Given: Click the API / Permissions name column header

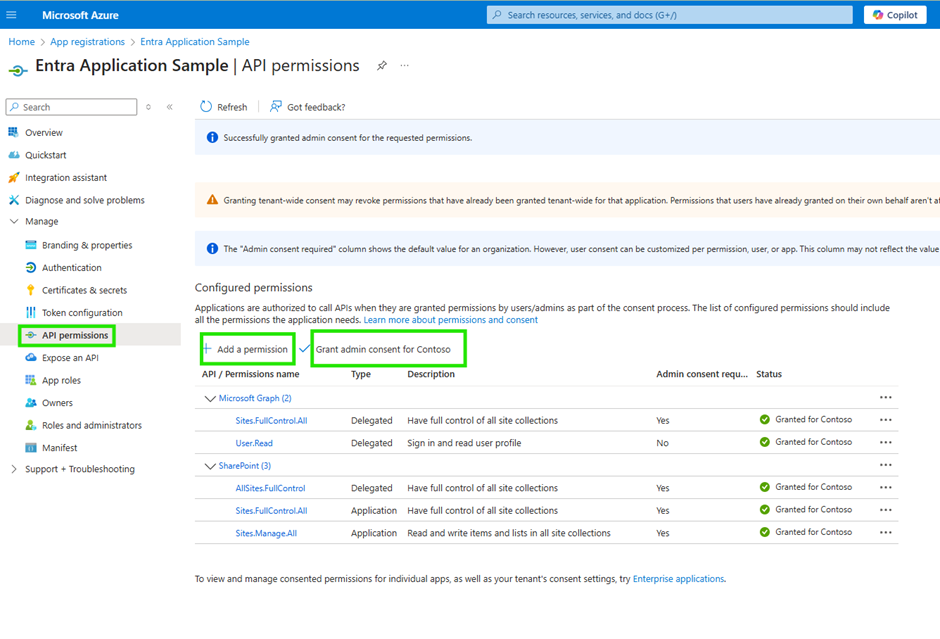Looking at the screenshot, I should click(x=250, y=374).
